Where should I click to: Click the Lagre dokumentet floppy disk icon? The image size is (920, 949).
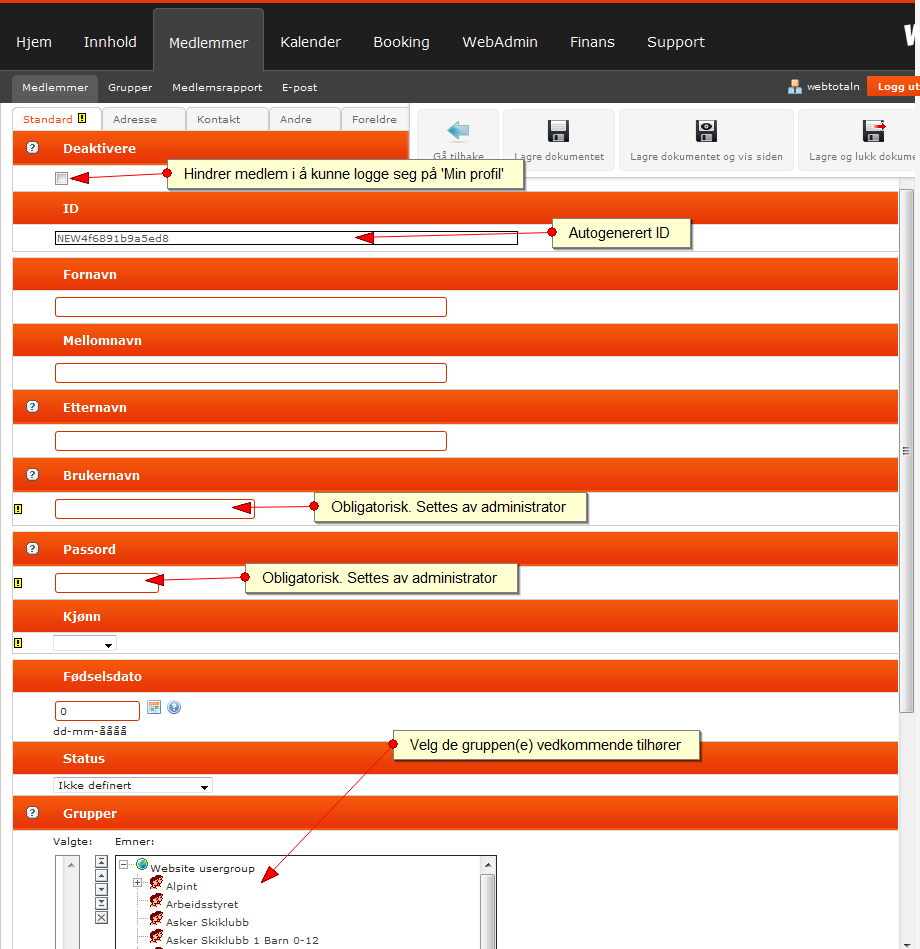click(558, 131)
